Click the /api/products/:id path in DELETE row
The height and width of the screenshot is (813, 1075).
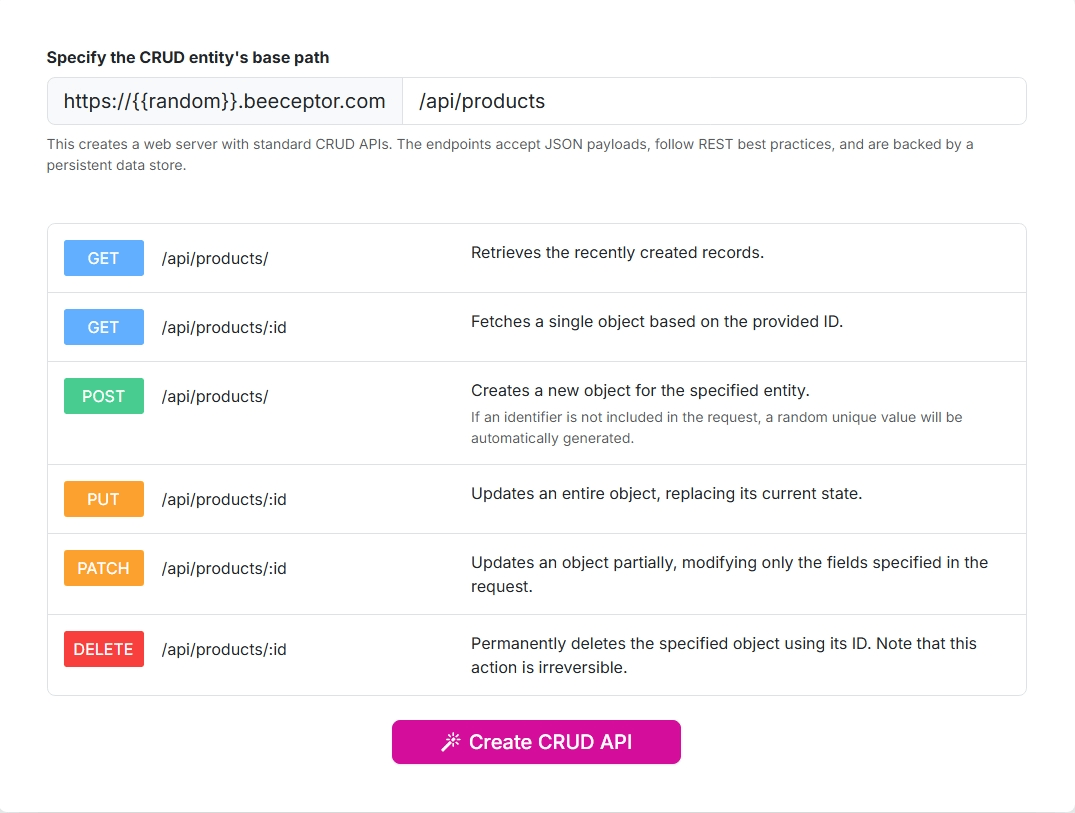pos(224,649)
